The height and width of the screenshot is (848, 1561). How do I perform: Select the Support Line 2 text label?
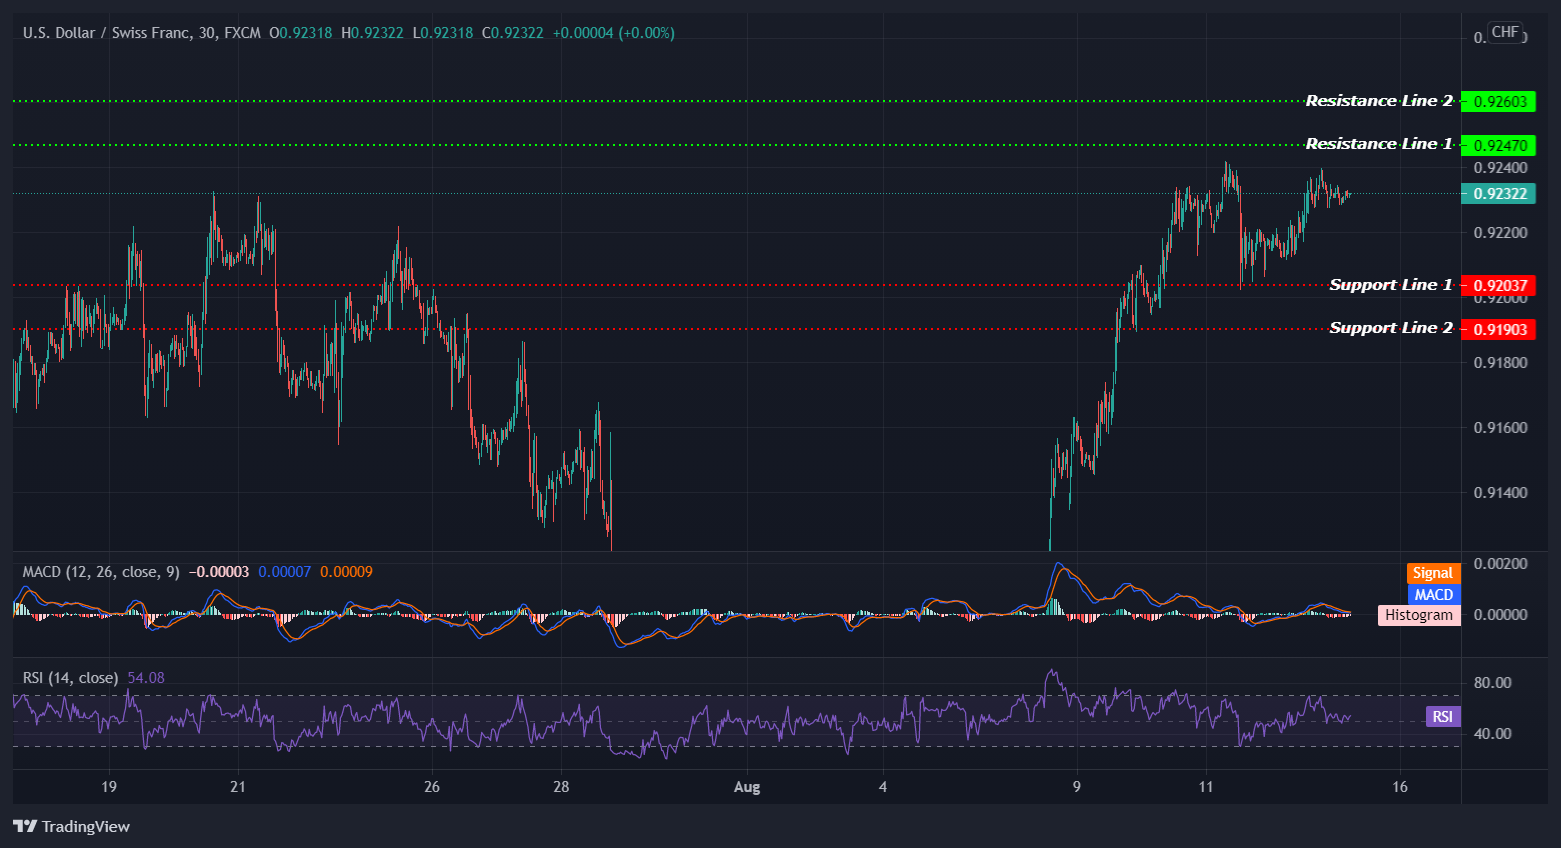point(1390,328)
